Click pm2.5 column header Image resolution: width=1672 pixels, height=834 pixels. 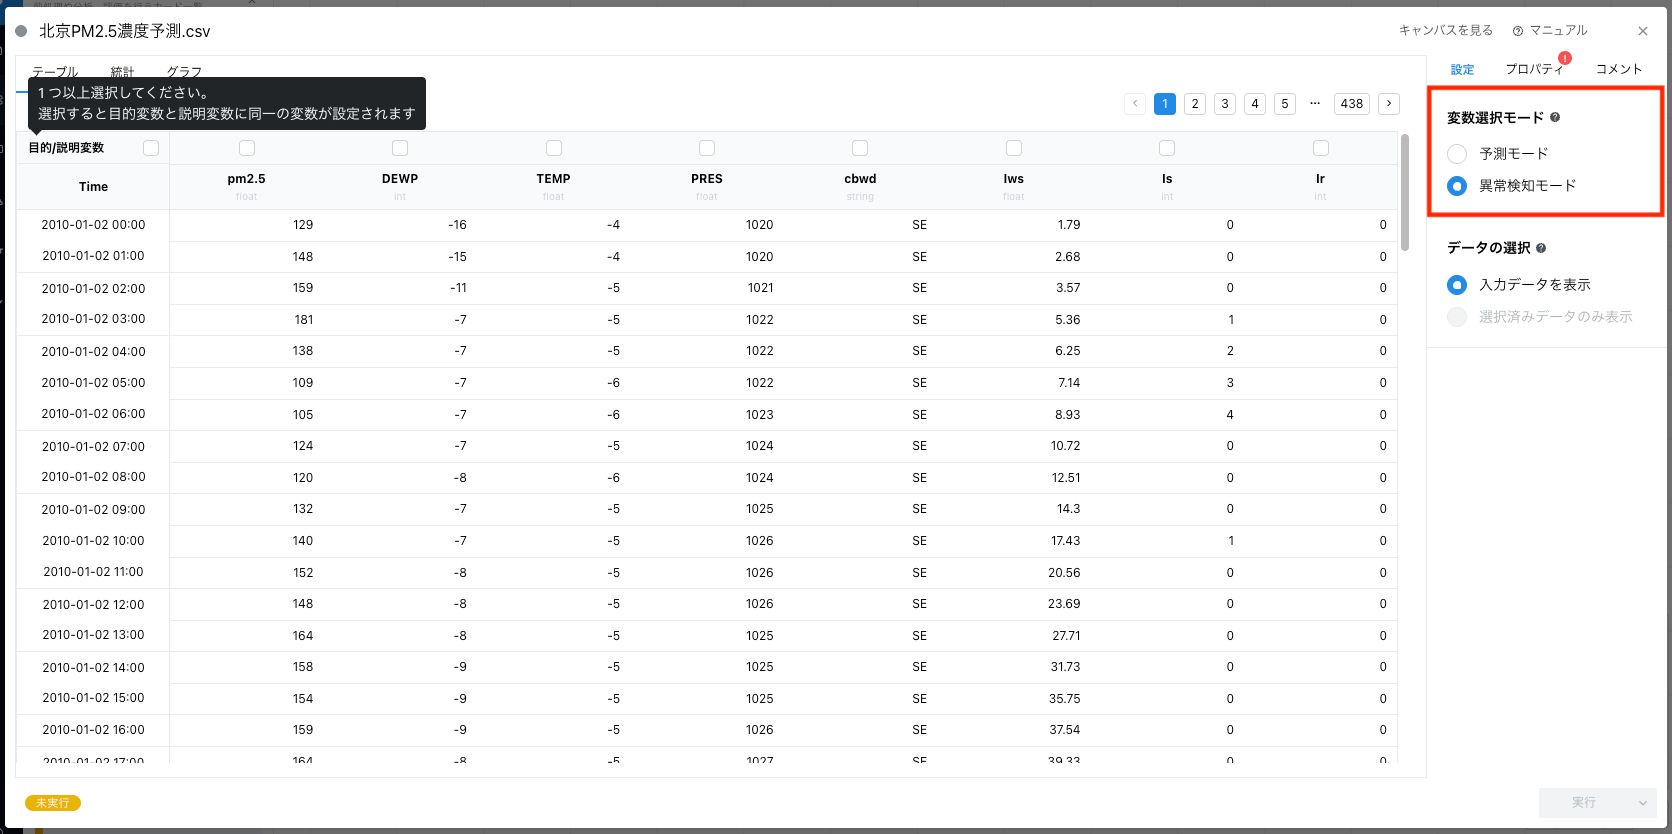247,187
